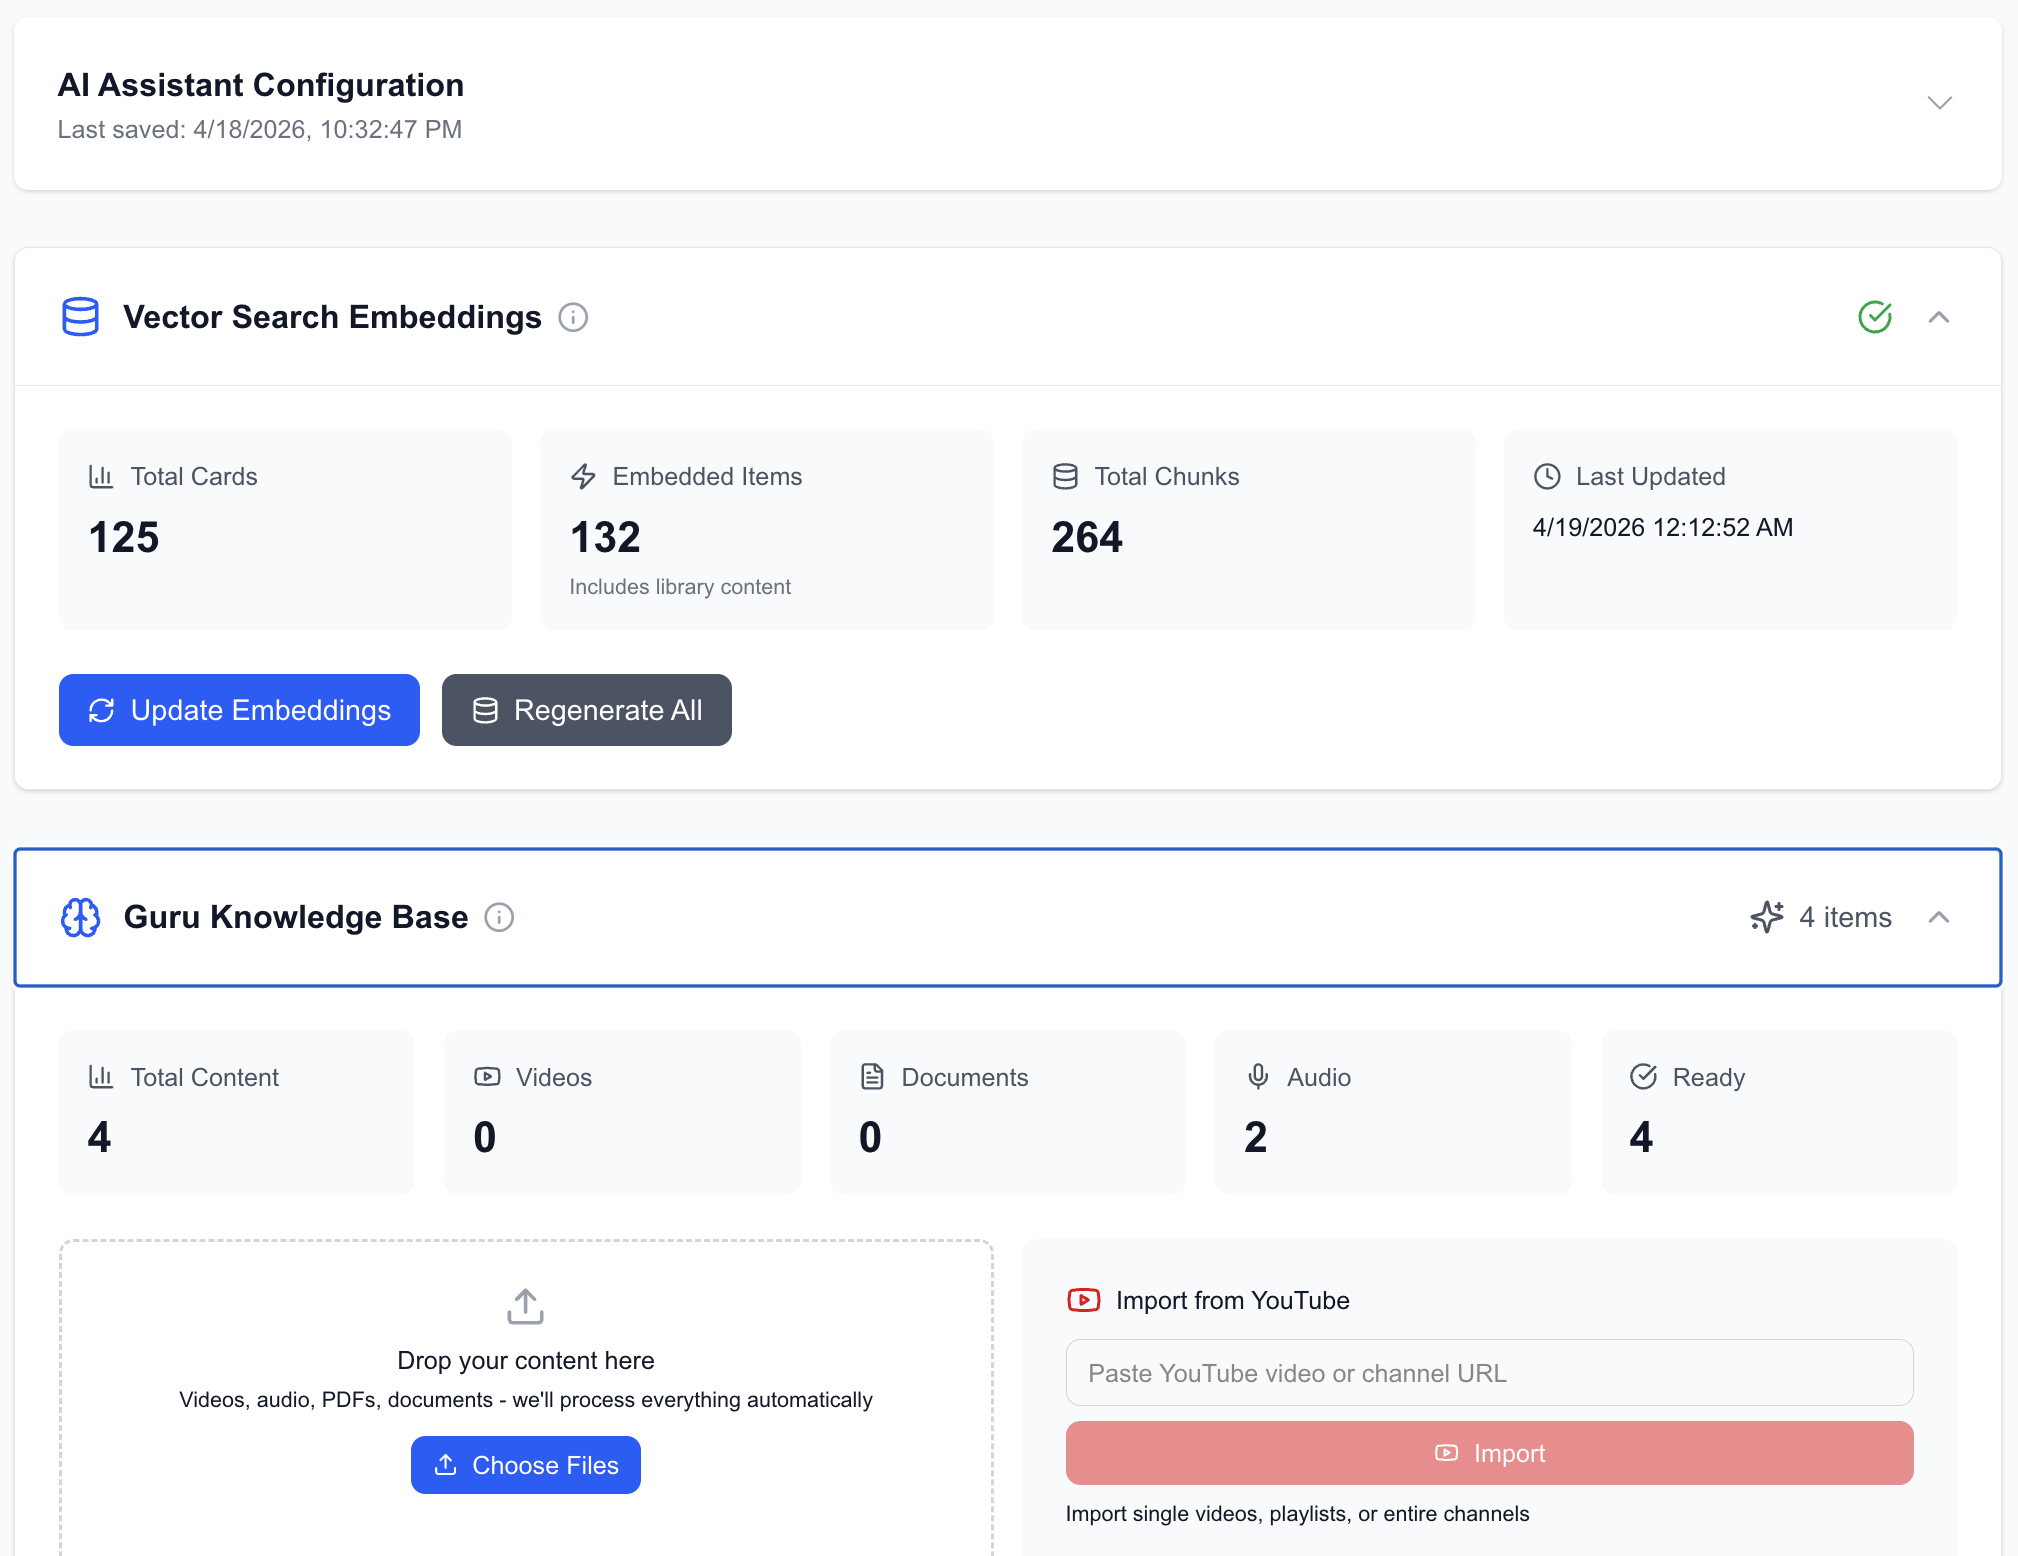2018x1556 pixels.
Task: Collapse the Guru Knowledge Base panel
Action: tap(1939, 917)
